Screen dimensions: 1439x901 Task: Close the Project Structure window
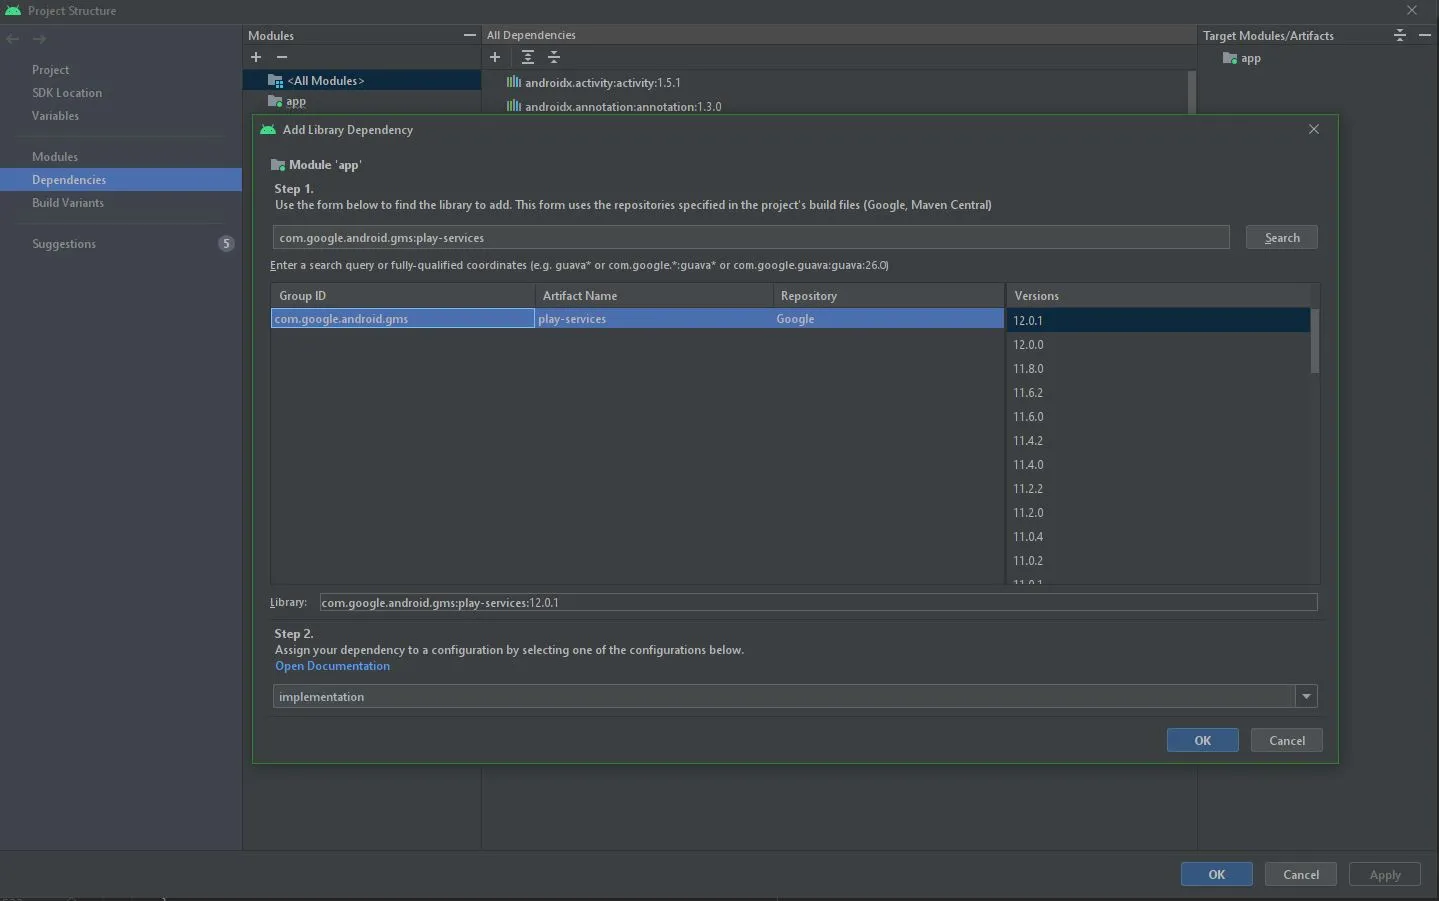[1412, 10]
